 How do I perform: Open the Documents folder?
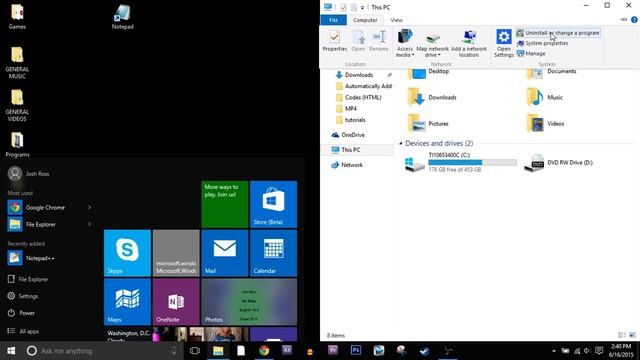point(552,73)
